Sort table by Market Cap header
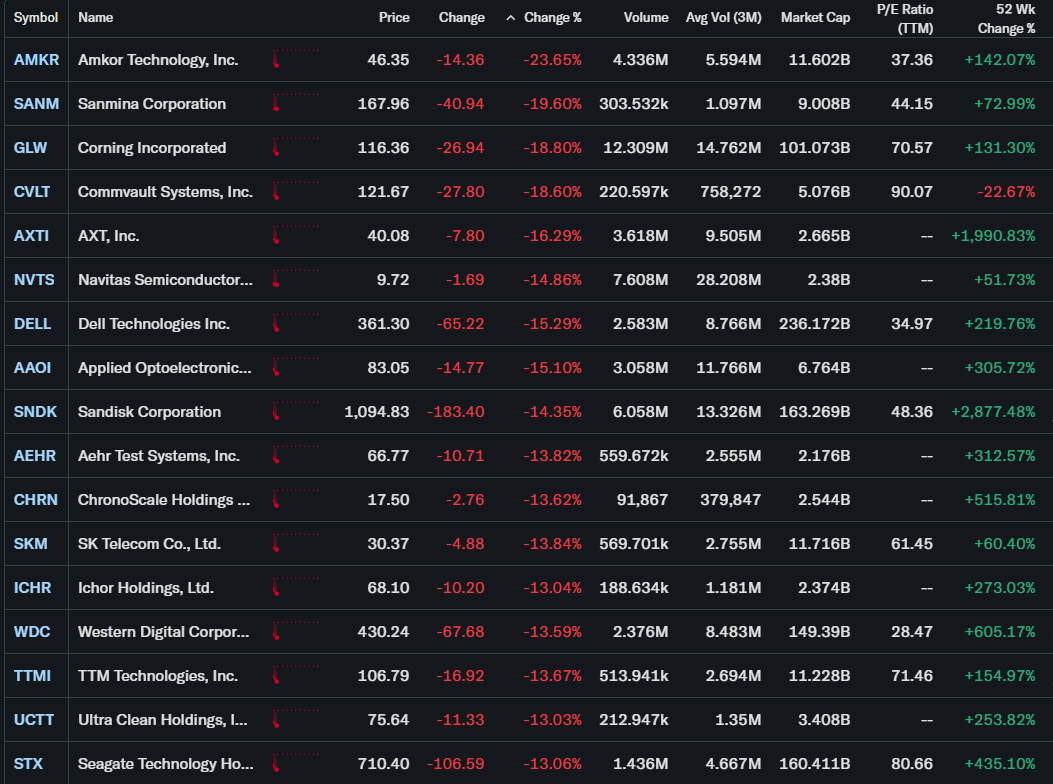Image resolution: width=1053 pixels, height=784 pixels. [x=815, y=17]
